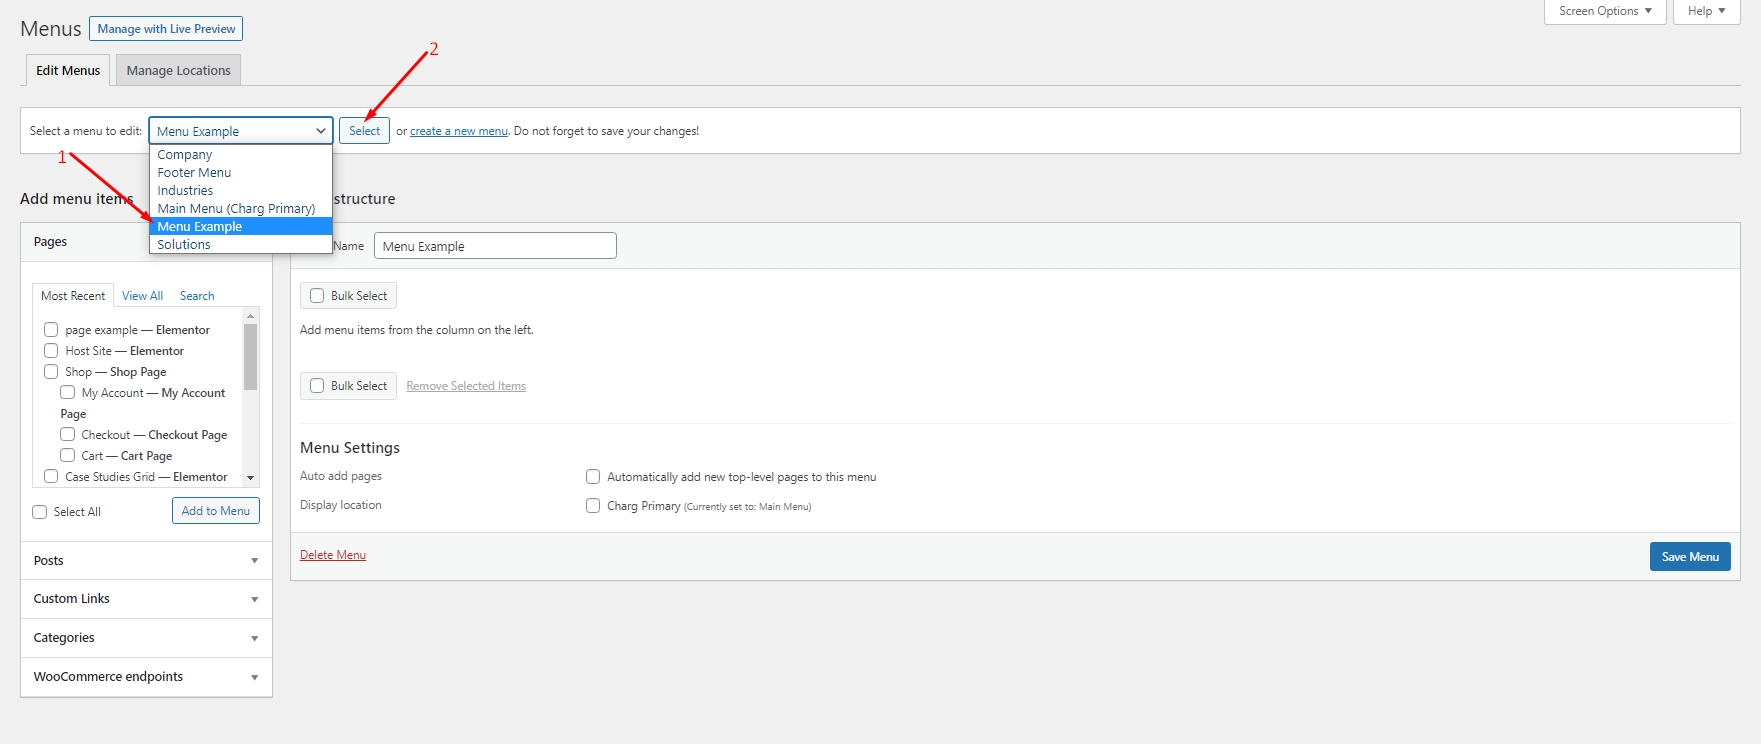The height and width of the screenshot is (744, 1761).
Task: Open the View All pages tab
Action: click(142, 296)
